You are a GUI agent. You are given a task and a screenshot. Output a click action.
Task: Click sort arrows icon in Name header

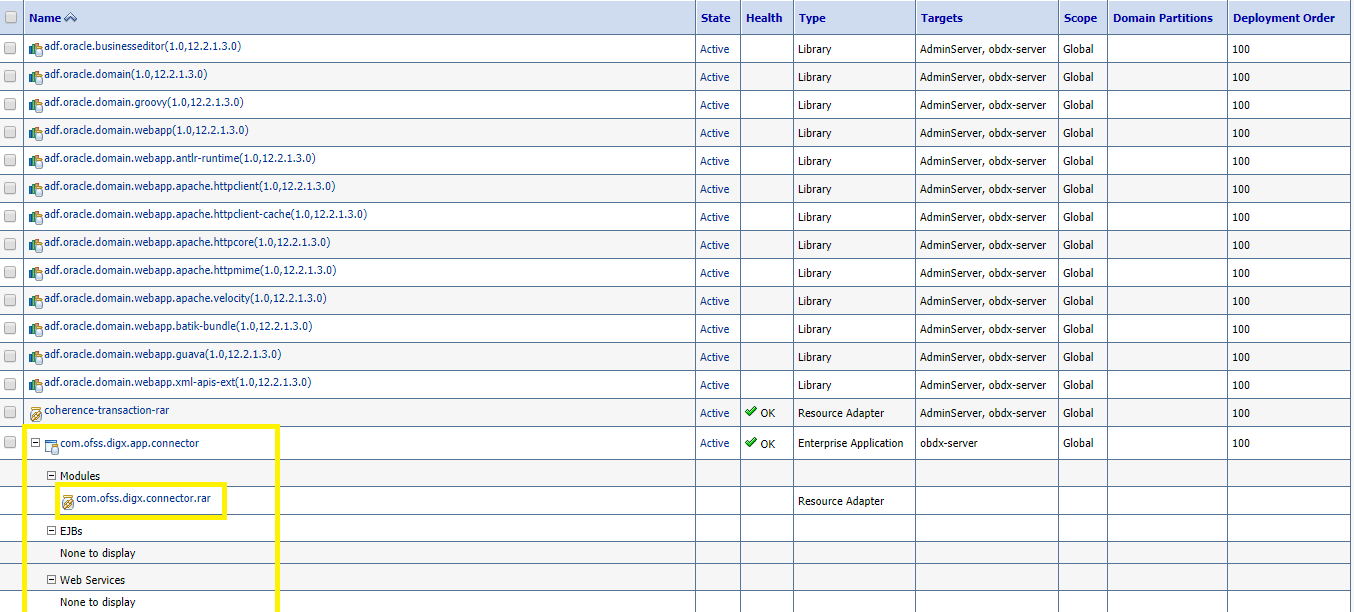pyautogui.click(x=70, y=18)
